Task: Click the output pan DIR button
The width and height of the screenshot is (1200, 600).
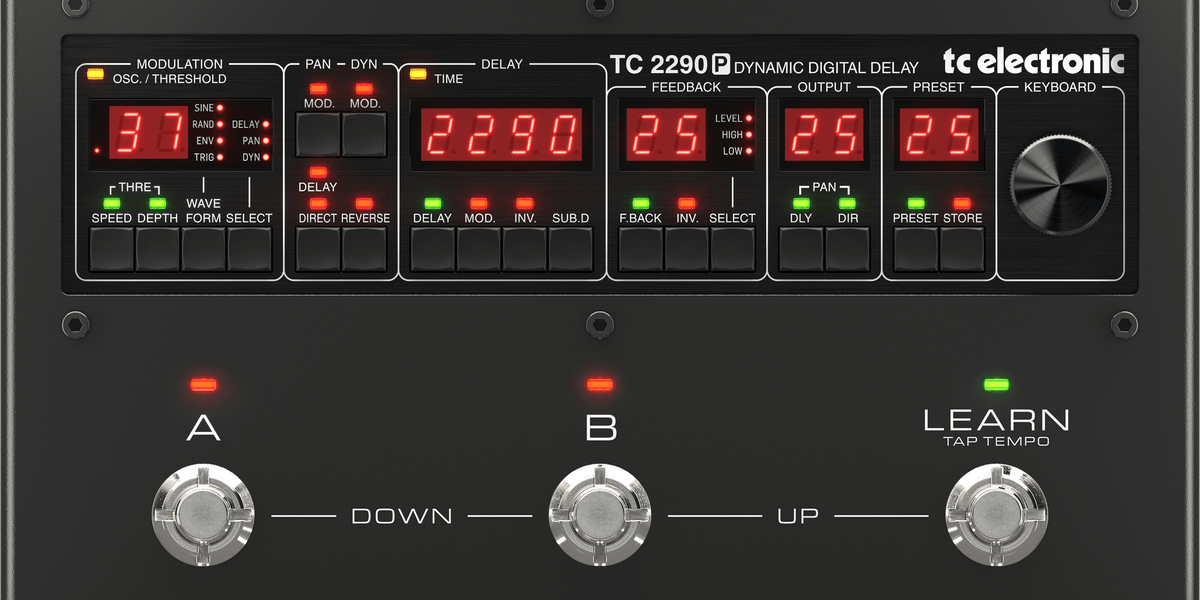Action: click(848, 249)
